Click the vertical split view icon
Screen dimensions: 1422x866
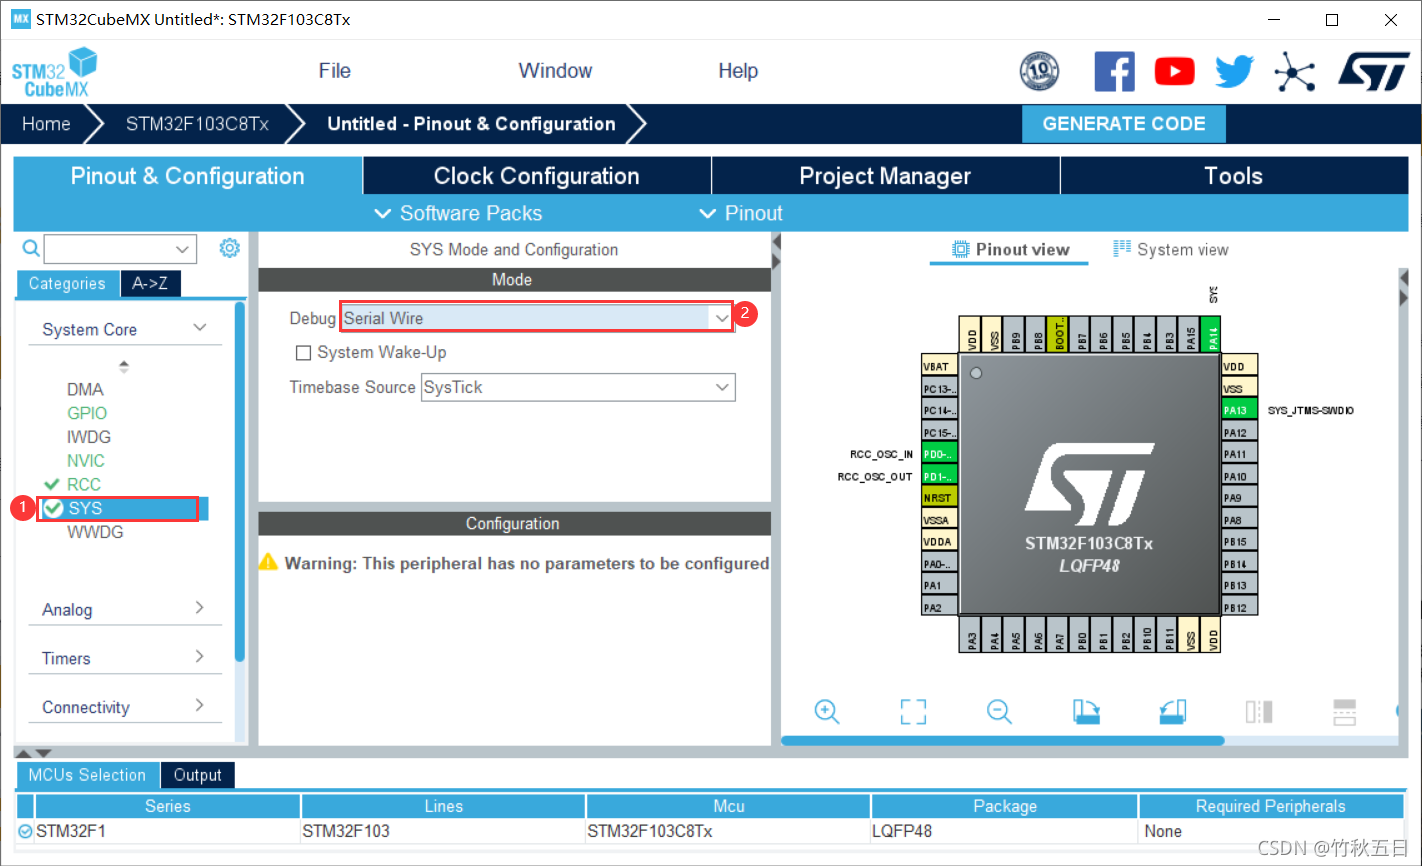pos(1259,711)
